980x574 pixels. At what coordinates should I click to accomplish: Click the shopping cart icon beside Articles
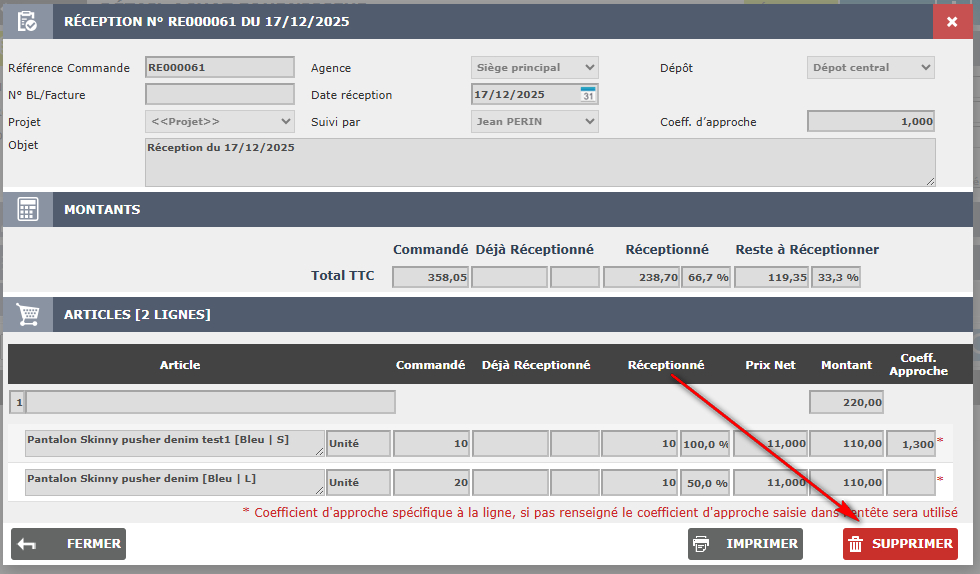27,315
